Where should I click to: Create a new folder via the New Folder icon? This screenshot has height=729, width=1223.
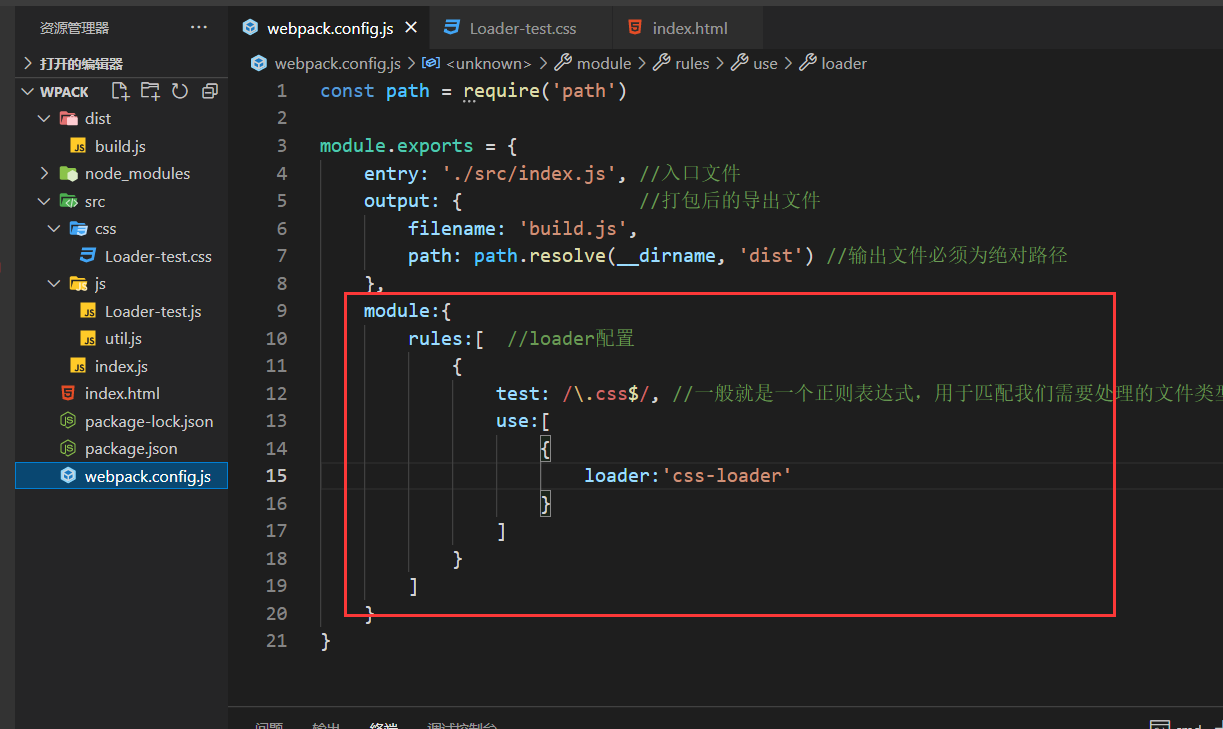pos(150,91)
